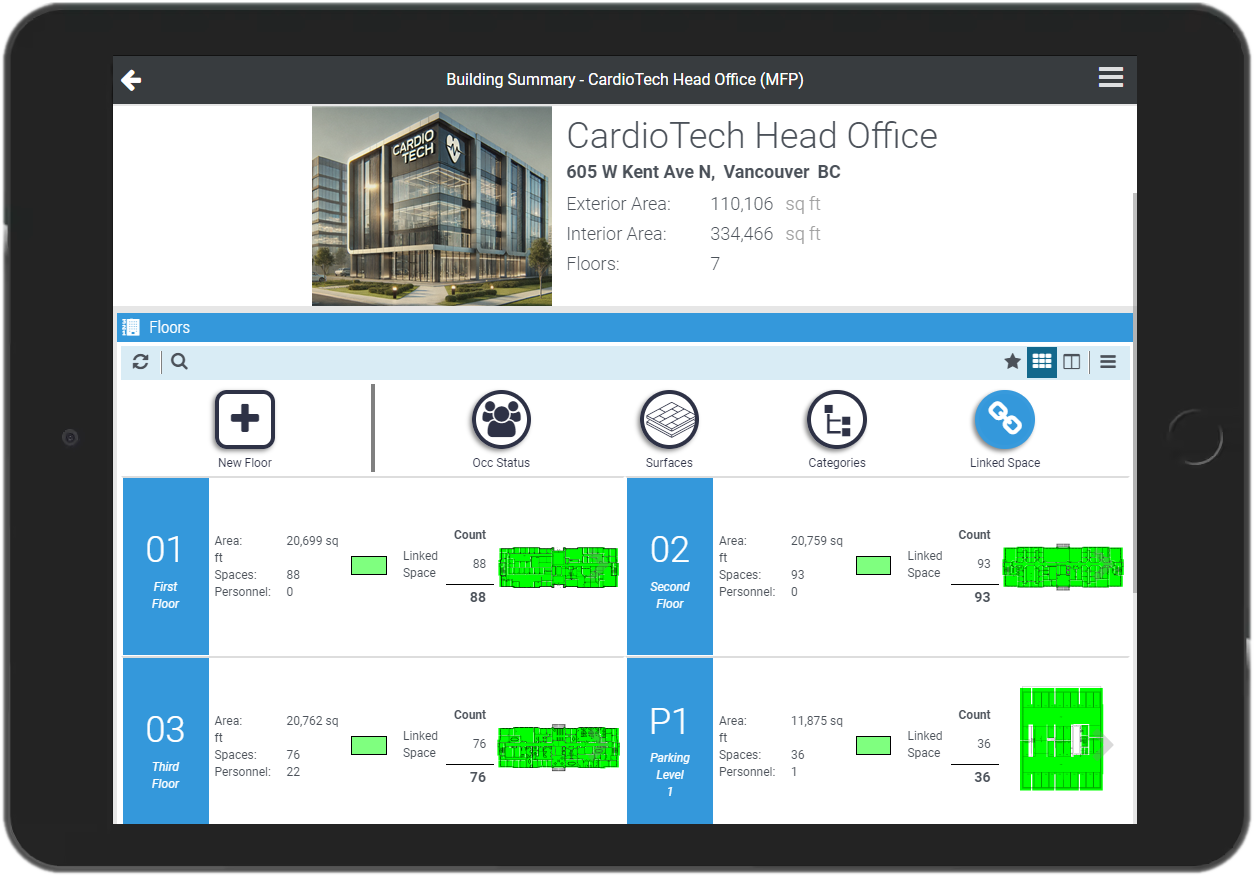Open the list options hamburger menu
The image size is (1254, 875).
coord(1107,361)
